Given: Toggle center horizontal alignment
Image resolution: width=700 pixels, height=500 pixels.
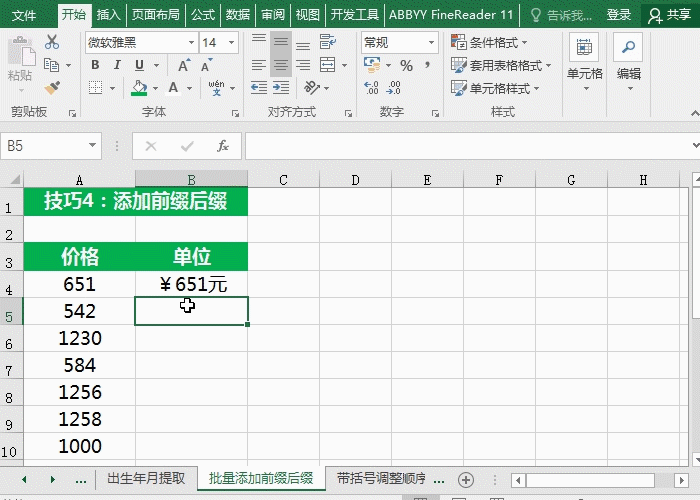Looking at the screenshot, I should point(281,66).
